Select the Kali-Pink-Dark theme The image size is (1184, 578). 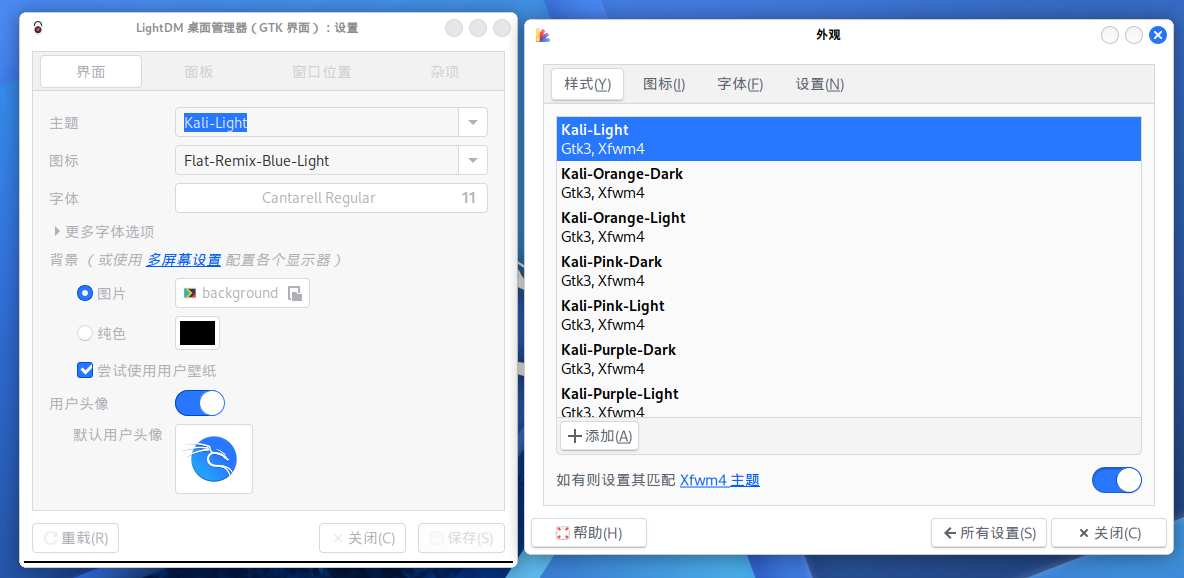click(x=849, y=271)
